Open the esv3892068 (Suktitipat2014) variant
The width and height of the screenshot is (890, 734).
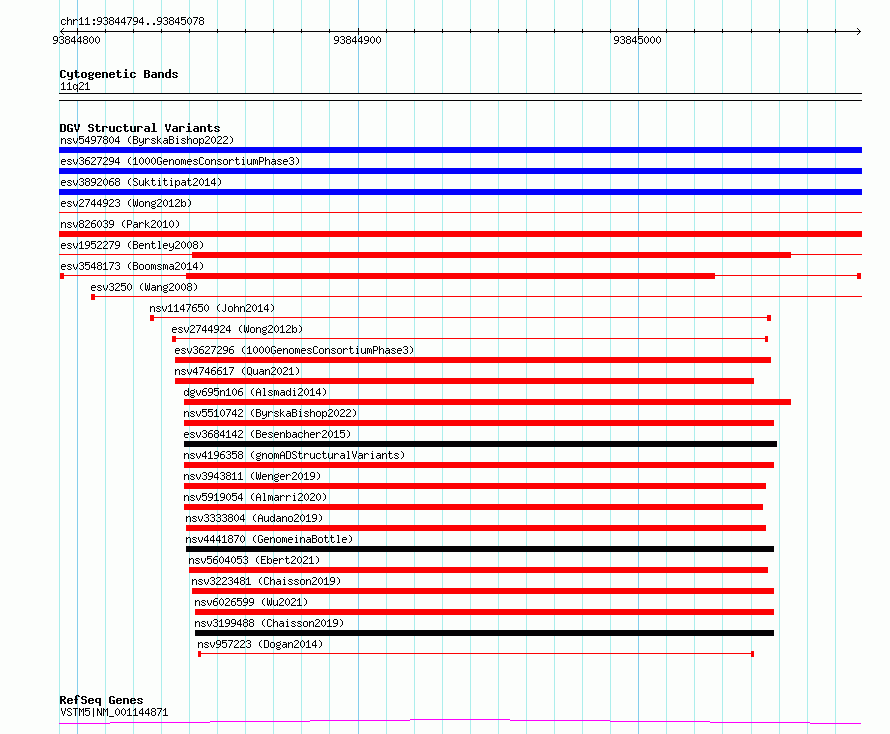pyautogui.click(x=141, y=182)
